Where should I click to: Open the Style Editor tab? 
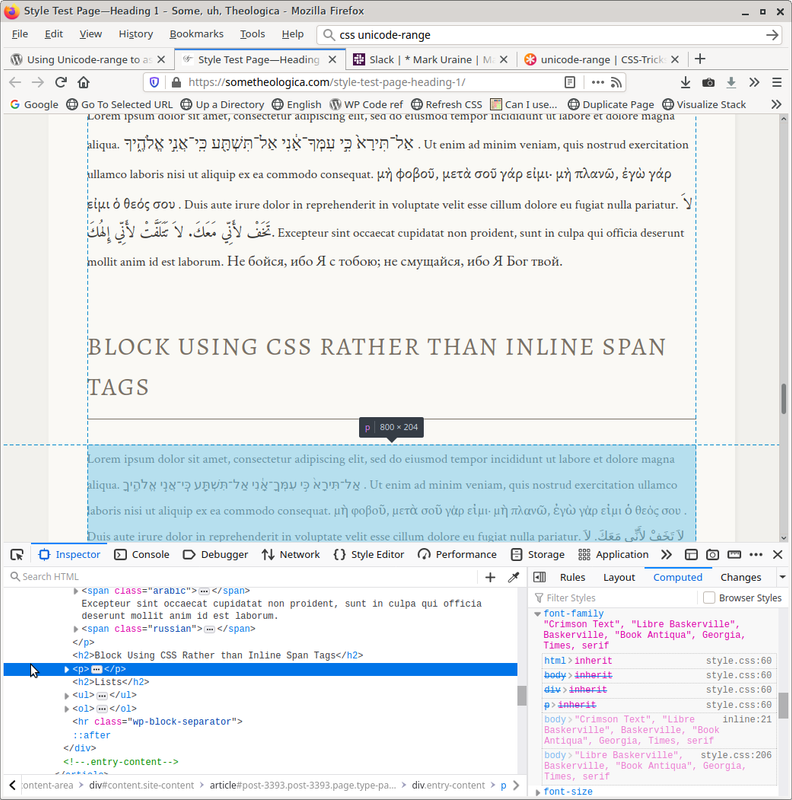[368, 555]
